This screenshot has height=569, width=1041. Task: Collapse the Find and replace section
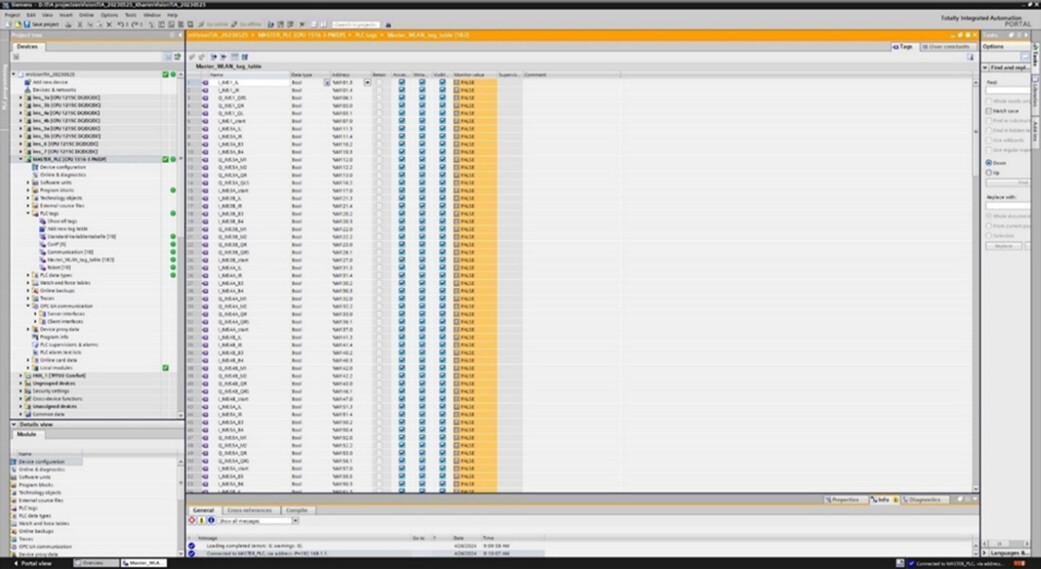click(985, 68)
